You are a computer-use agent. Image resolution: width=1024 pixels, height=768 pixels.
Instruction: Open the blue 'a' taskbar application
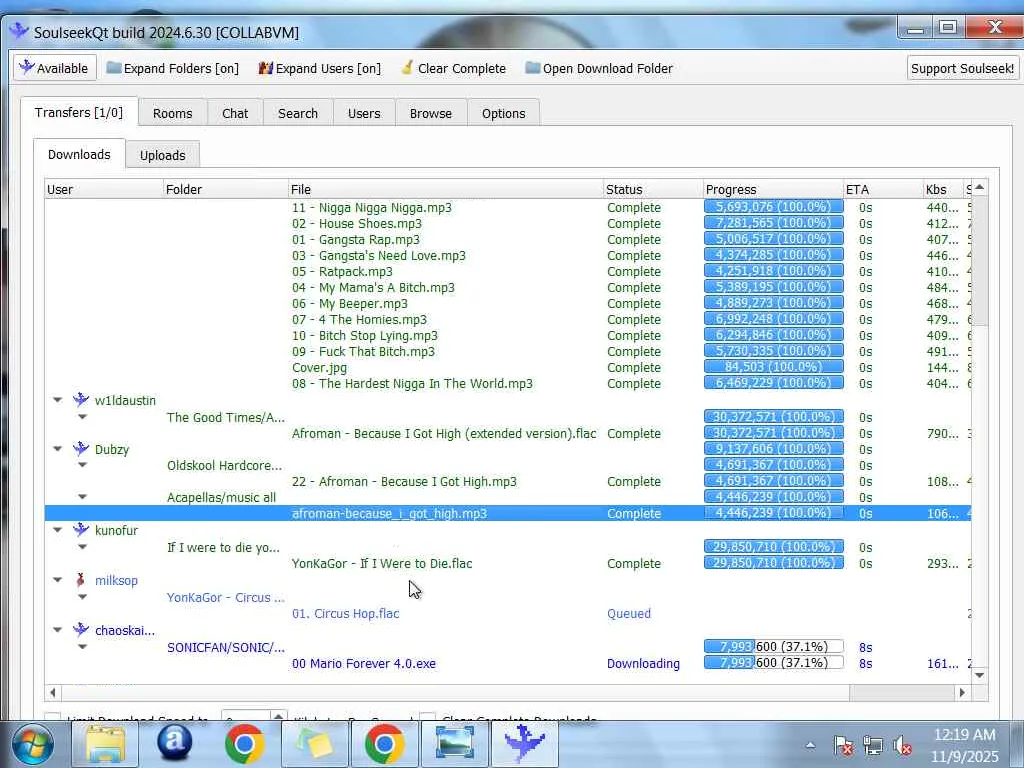coord(174,744)
